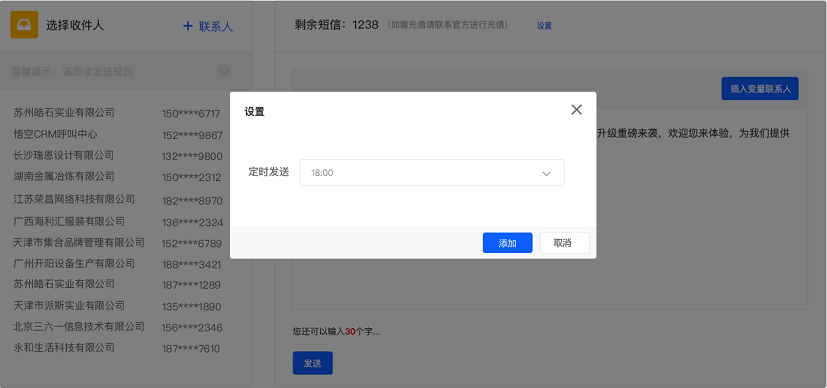Click phone number 136****2324
827x388 pixels.
coord(192,222)
